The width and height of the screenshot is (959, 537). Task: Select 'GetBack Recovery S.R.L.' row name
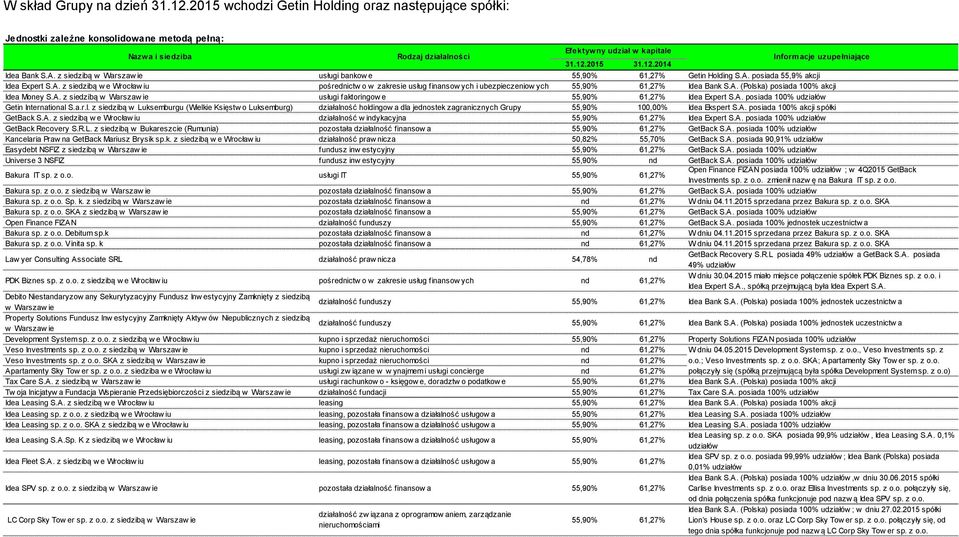tap(111, 128)
